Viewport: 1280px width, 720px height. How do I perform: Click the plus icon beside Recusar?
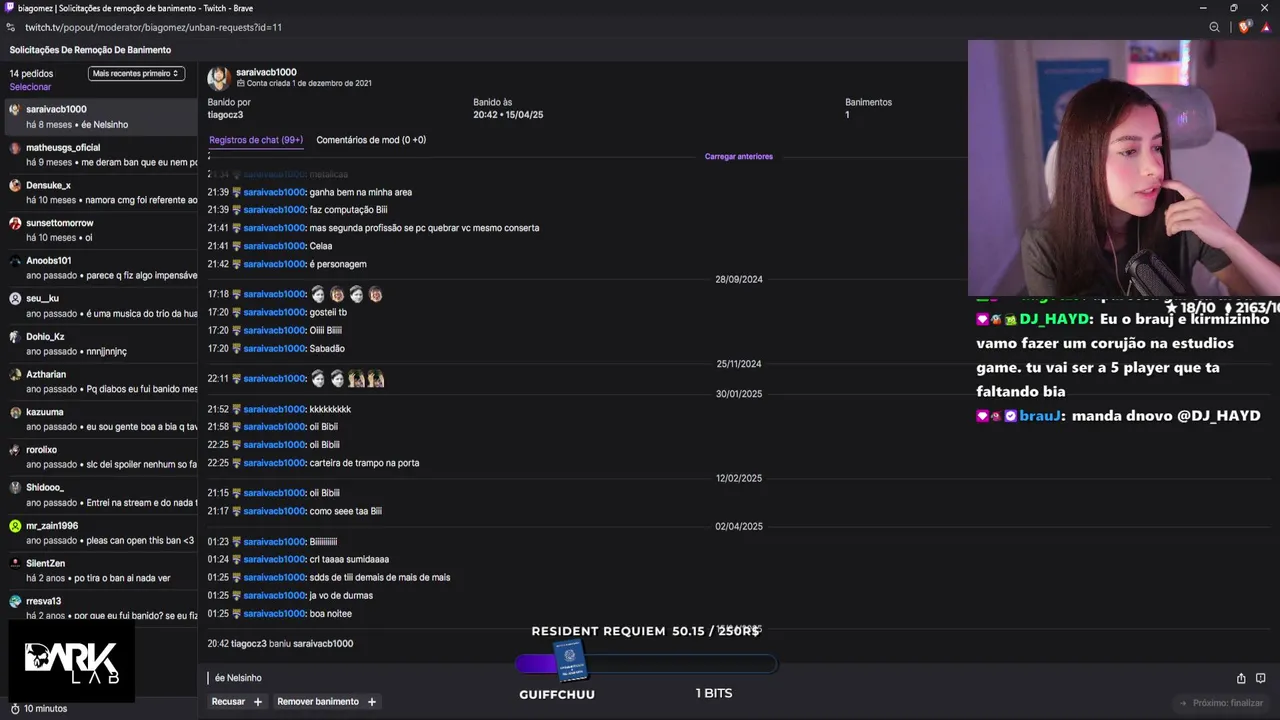[258, 702]
